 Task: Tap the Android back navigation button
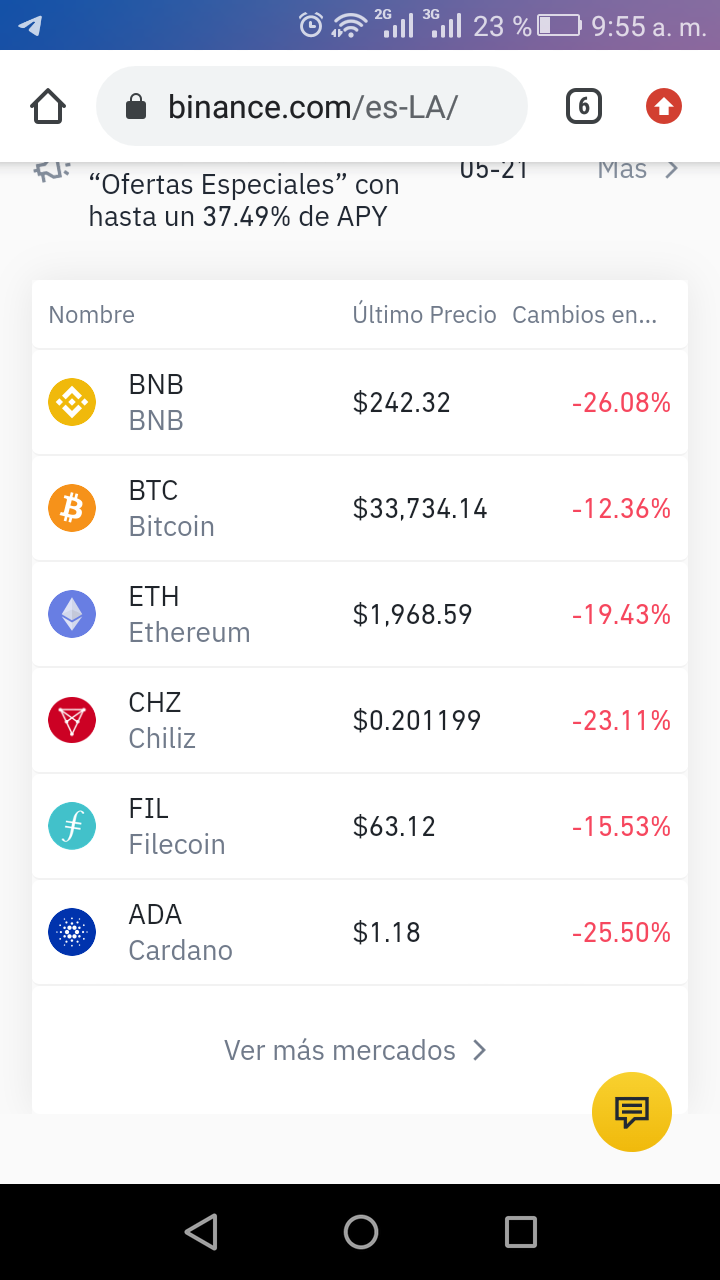(x=201, y=1232)
